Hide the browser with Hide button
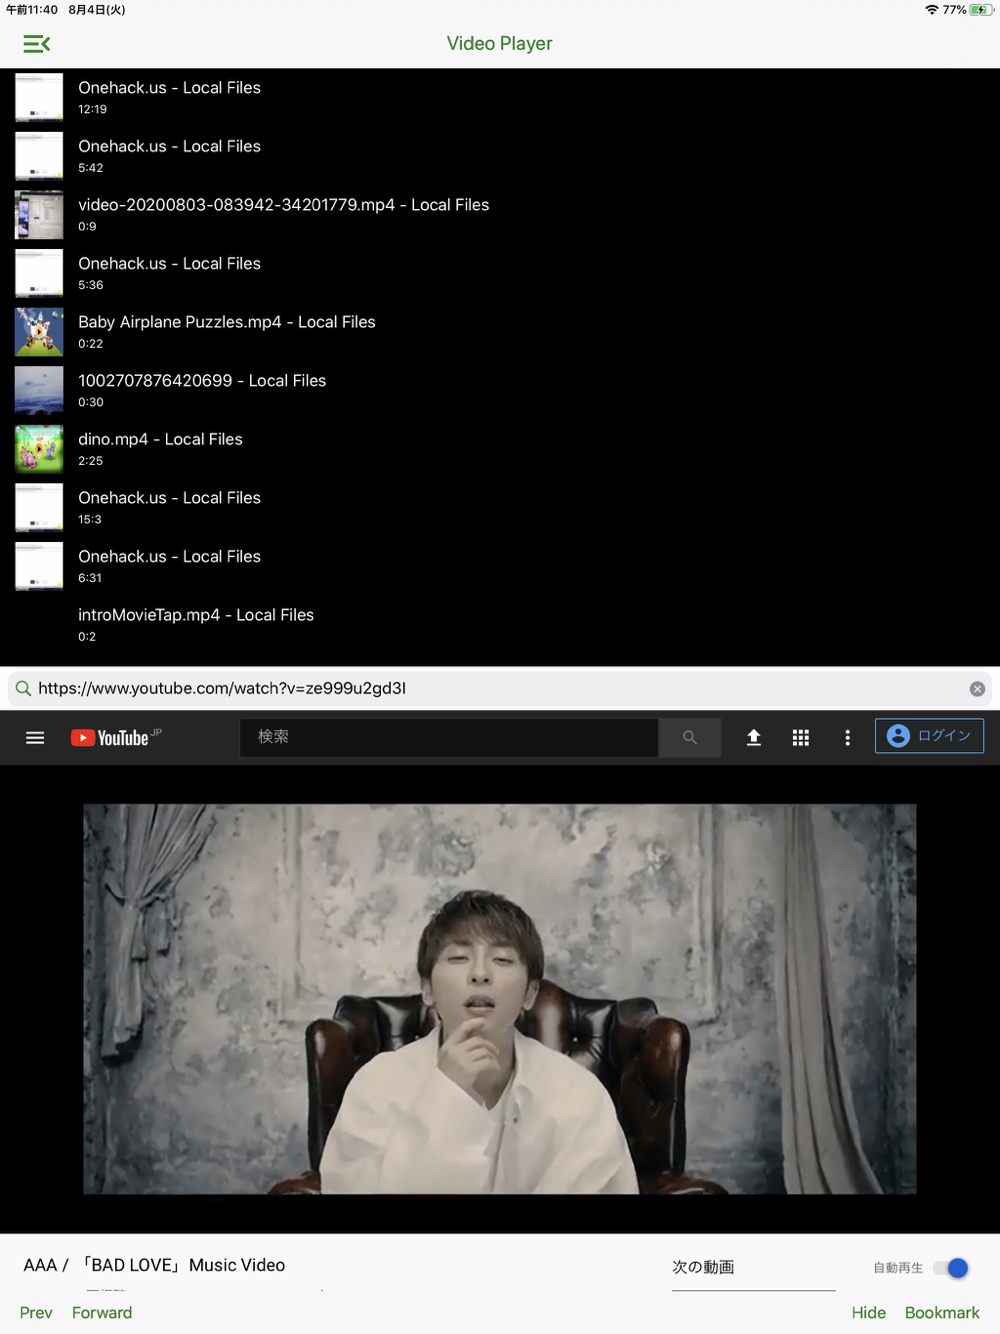 click(x=868, y=1313)
